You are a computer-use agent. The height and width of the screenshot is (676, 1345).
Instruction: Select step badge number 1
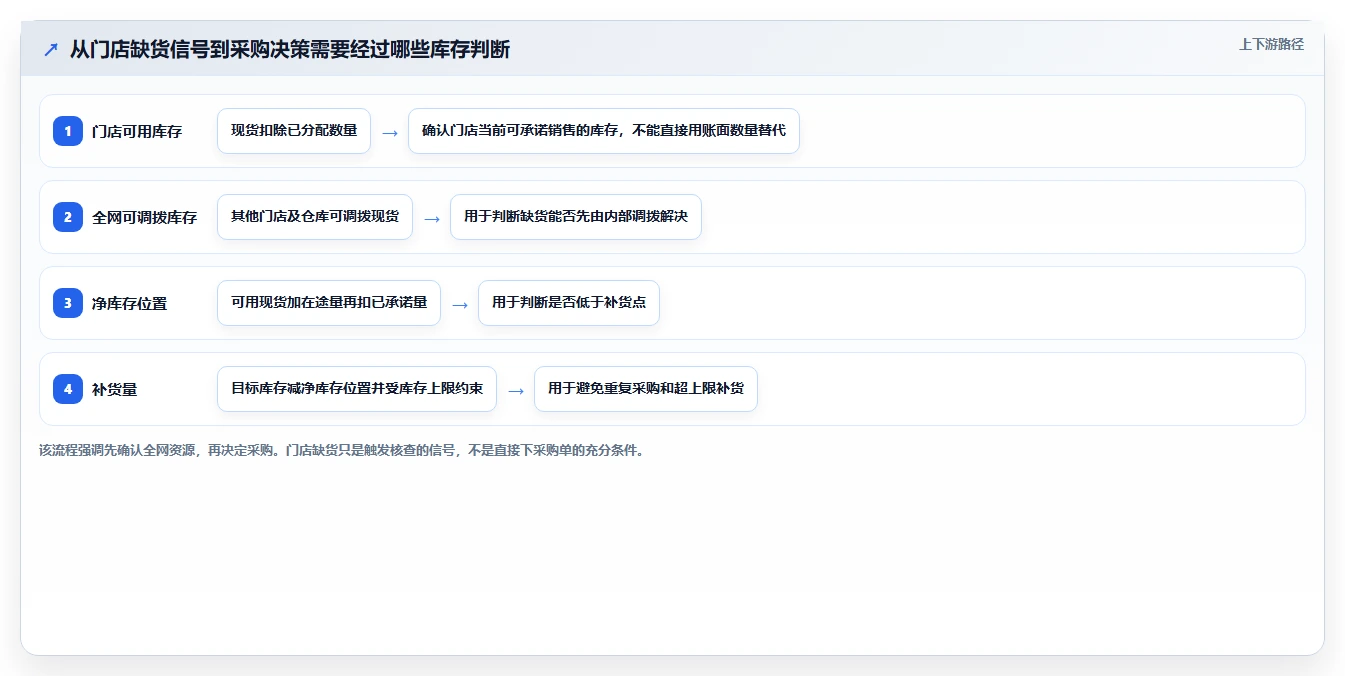click(x=68, y=131)
